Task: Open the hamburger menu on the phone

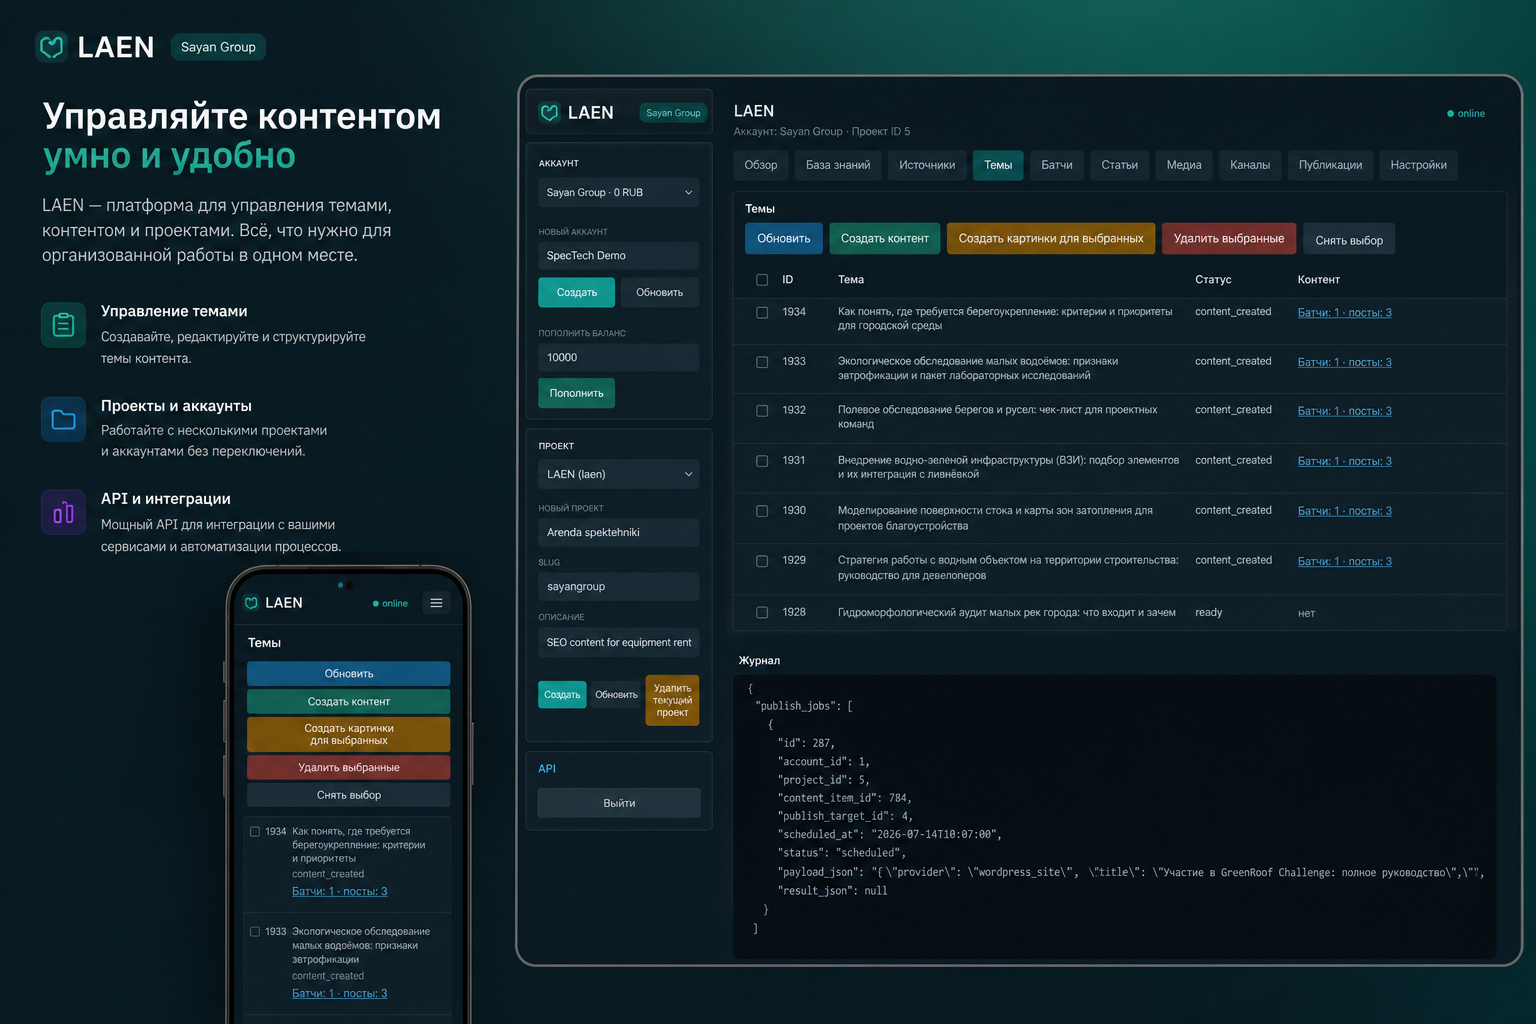Action: 436,603
